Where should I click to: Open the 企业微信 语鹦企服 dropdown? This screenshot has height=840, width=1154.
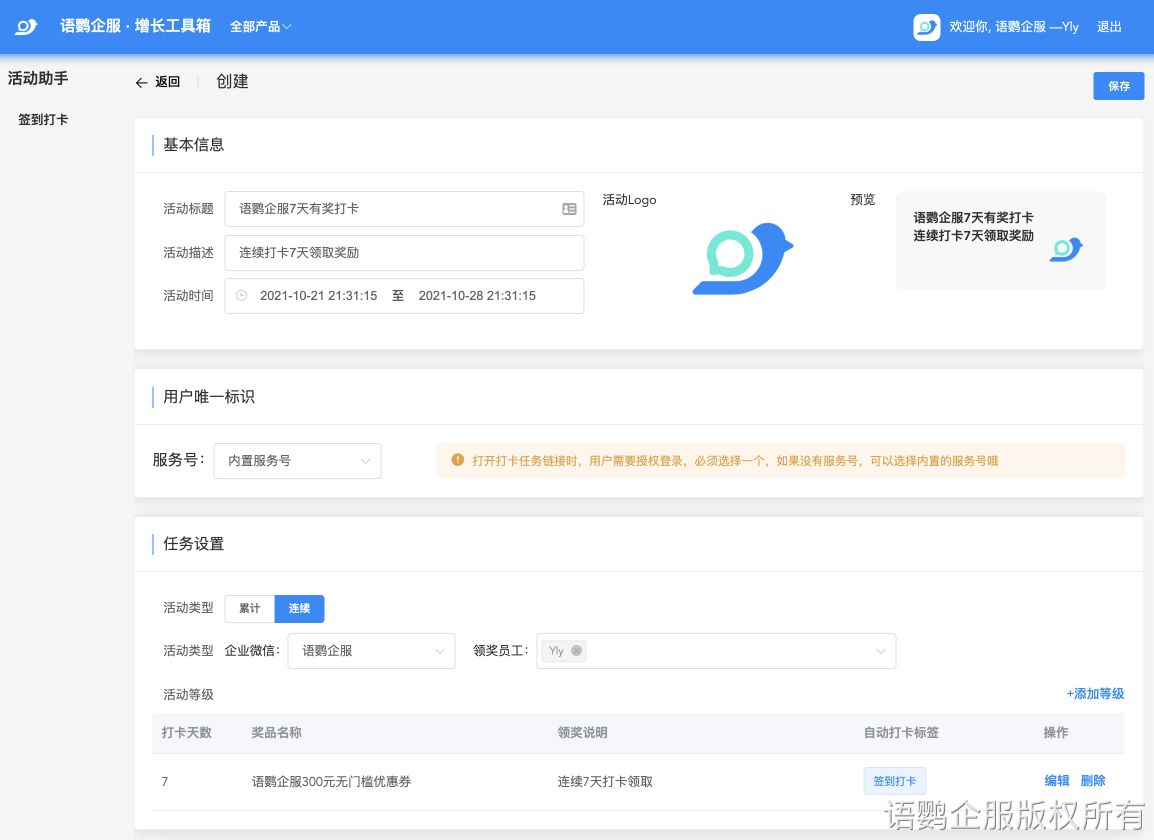(371, 651)
